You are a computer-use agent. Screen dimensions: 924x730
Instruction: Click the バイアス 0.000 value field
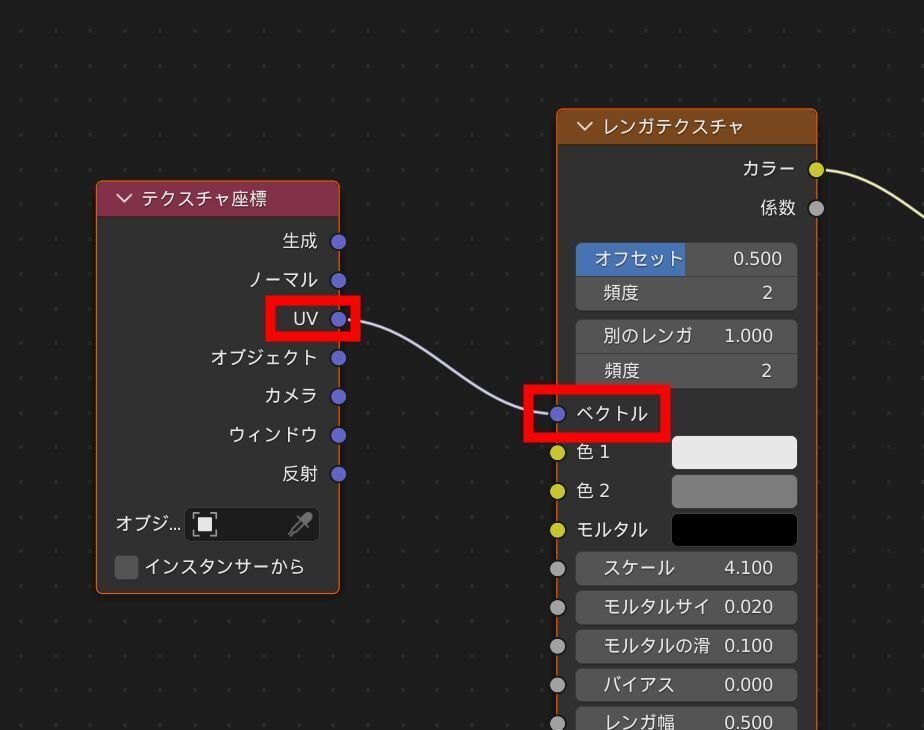click(x=687, y=685)
